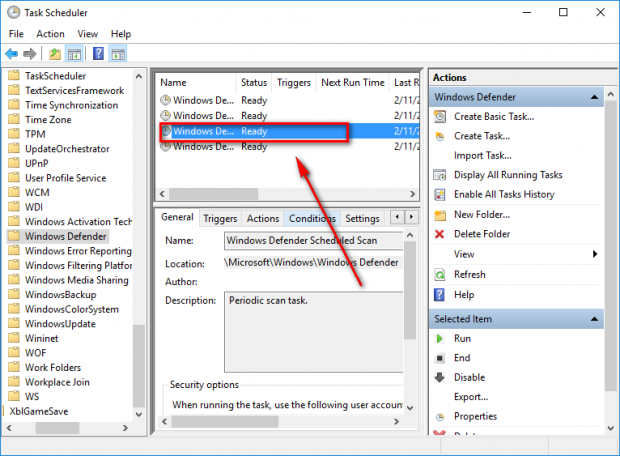This screenshot has width=620, height=456.
Task: Click the Enable All Tasks History icon
Action: pos(440,194)
